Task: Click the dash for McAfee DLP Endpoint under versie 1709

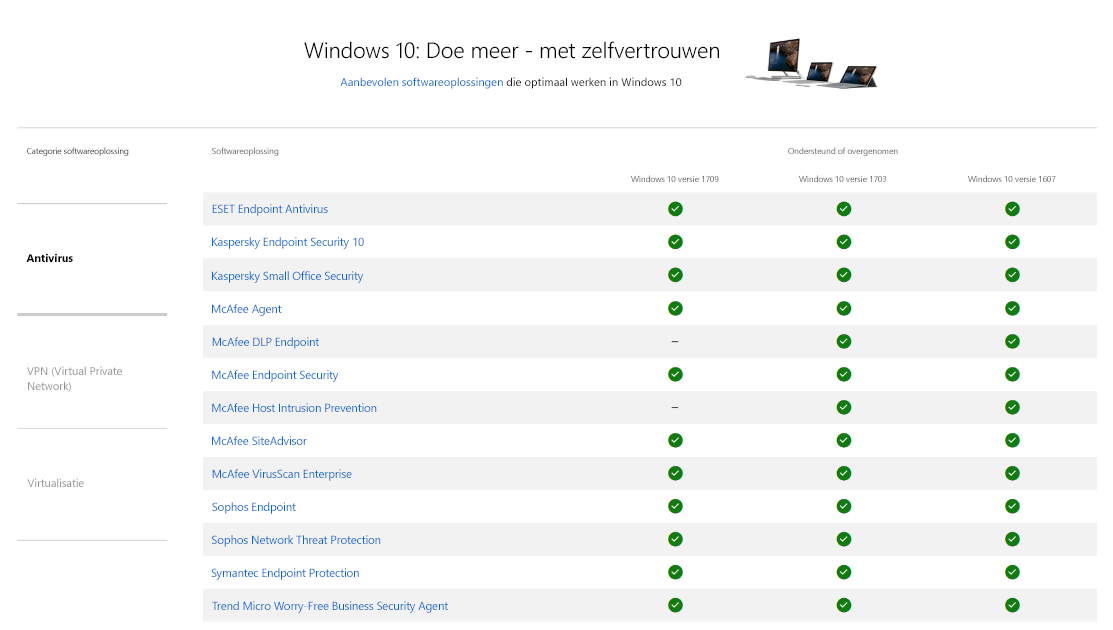Action: pyautogui.click(x=675, y=341)
